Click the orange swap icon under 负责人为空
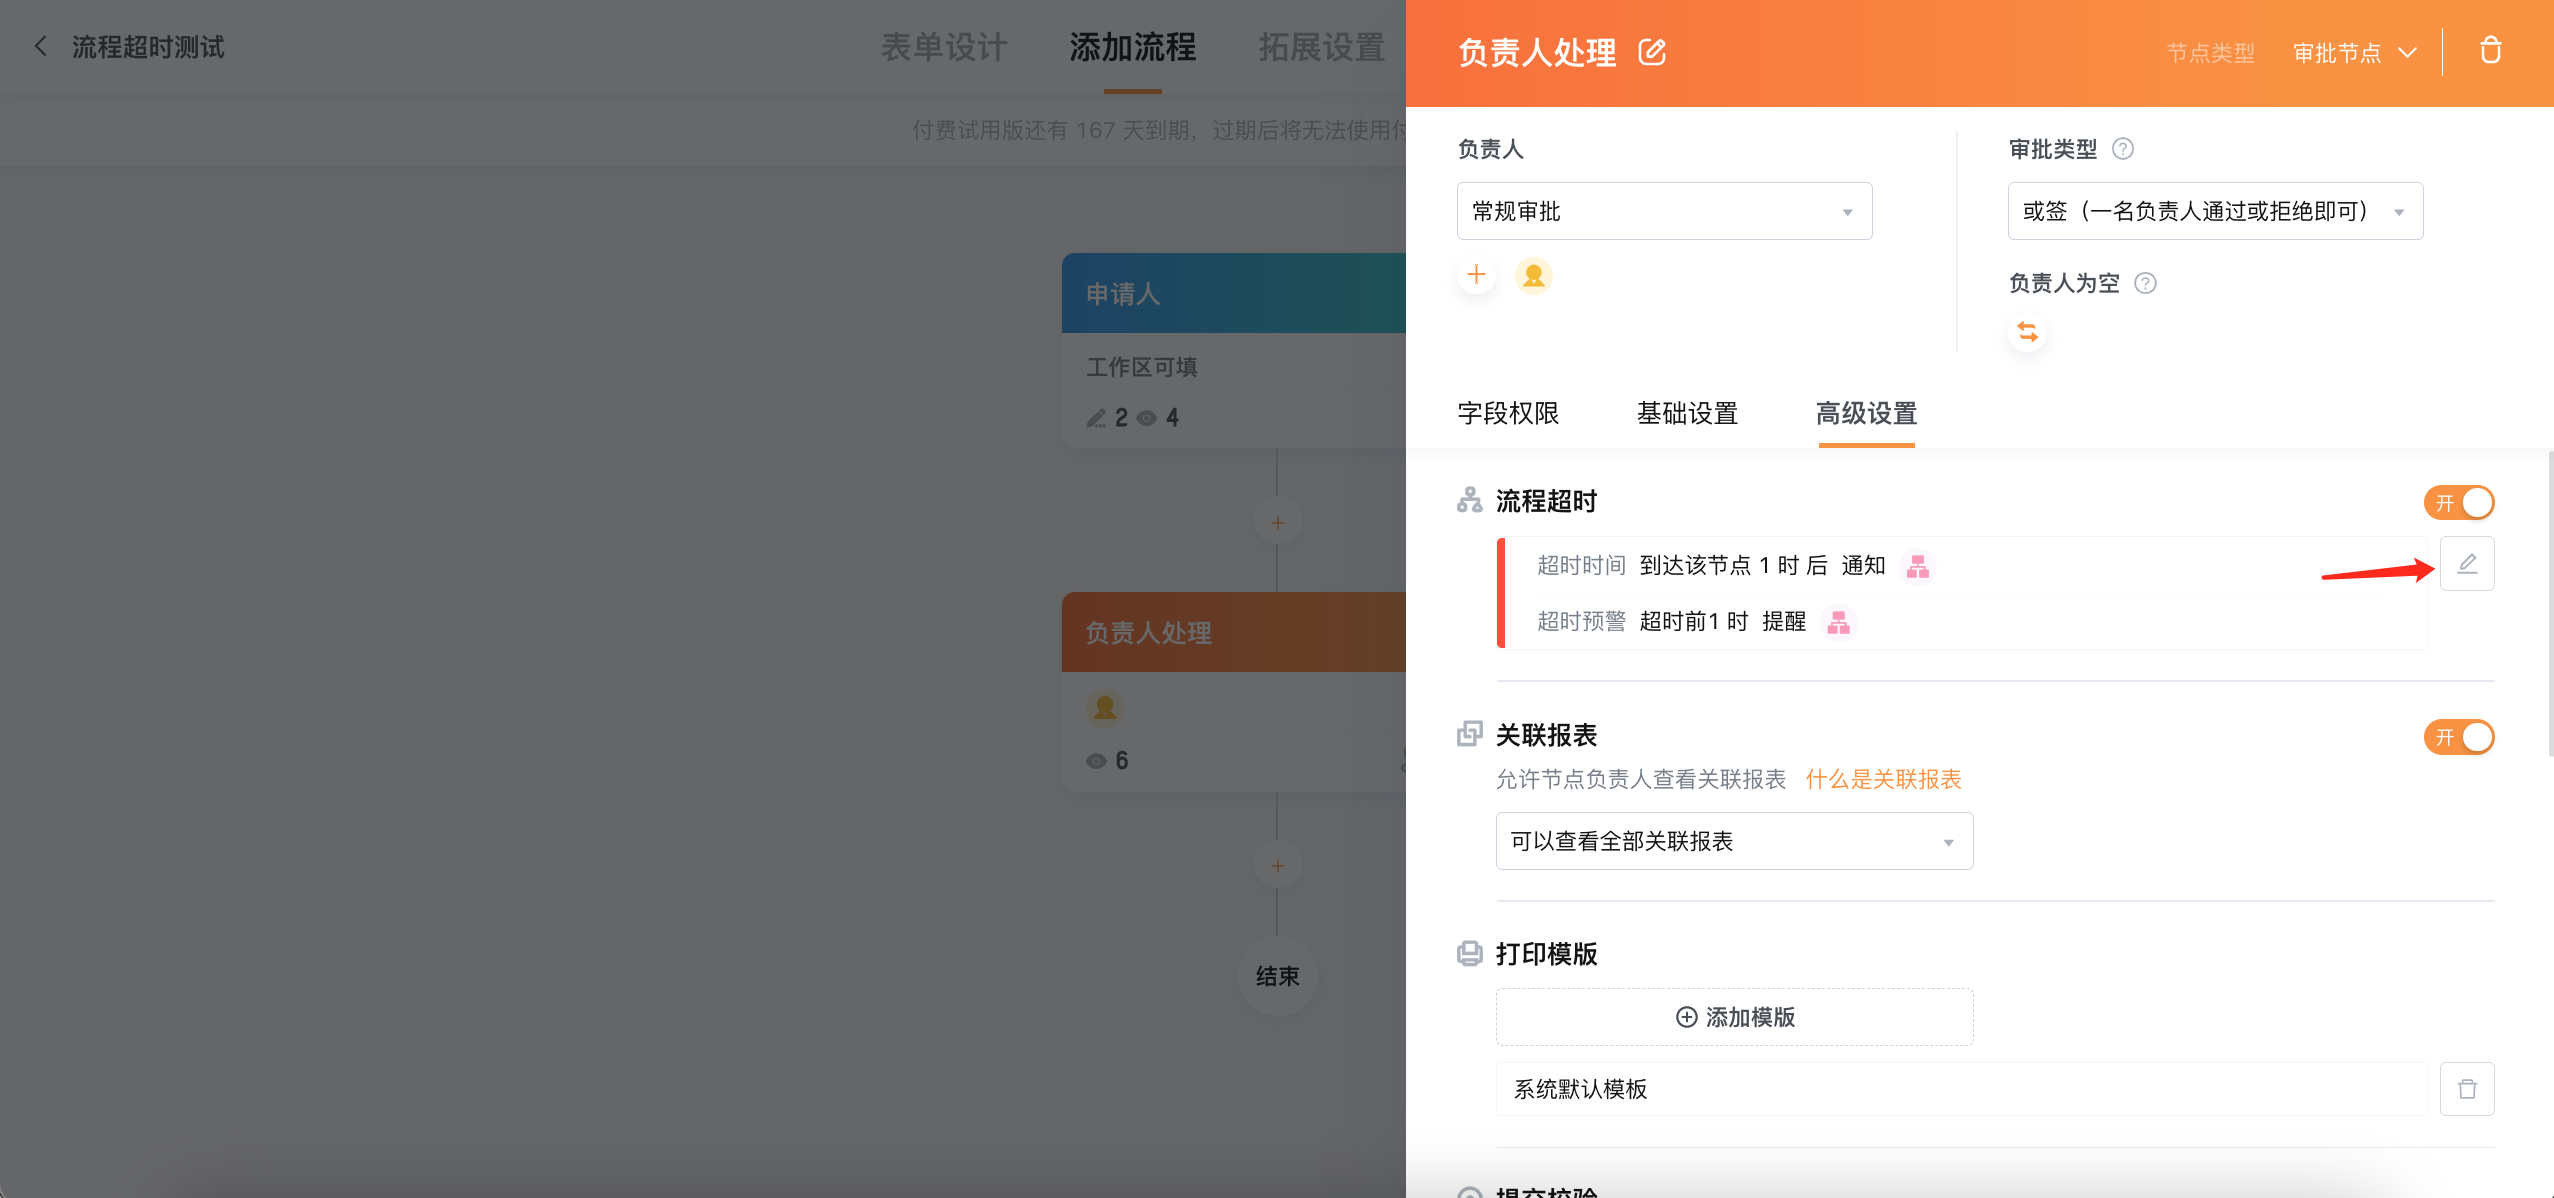The image size is (2554, 1198). coord(2027,332)
